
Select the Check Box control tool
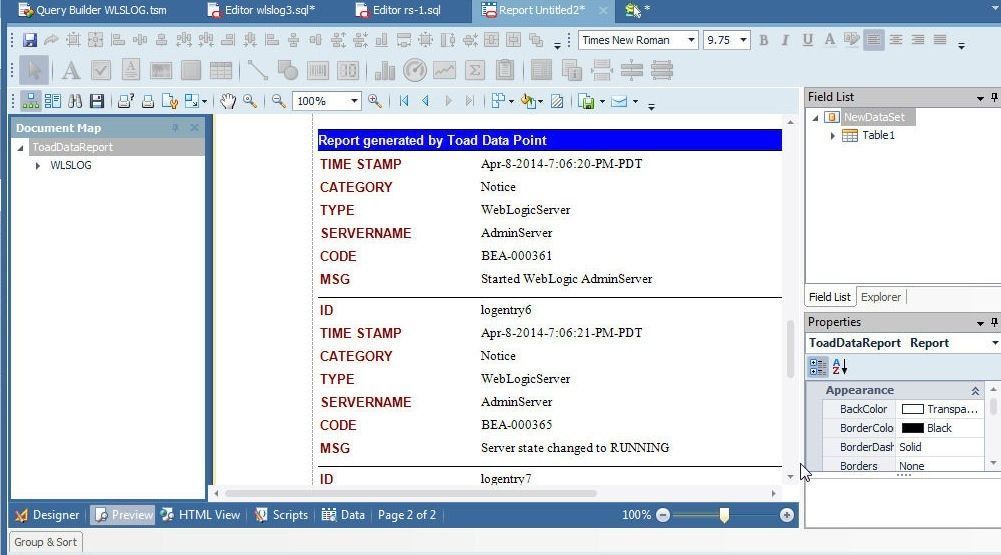pyautogui.click(x=101, y=70)
